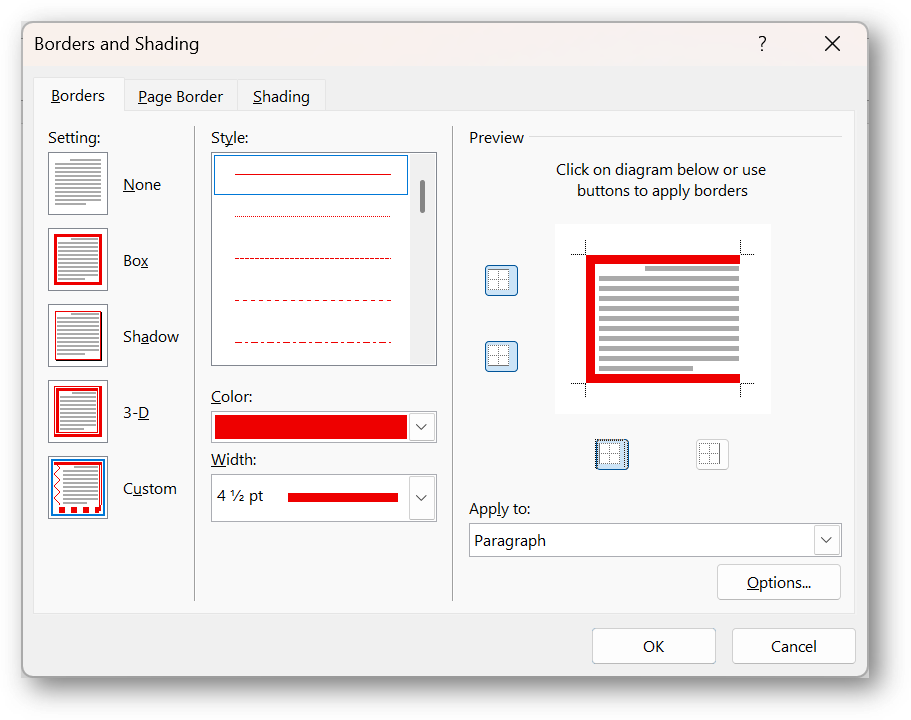Click the red swatch in the Color box
Image resolution: width=911 pixels, height=720 pixels.
pyautogui.click(x=310, y=427)
